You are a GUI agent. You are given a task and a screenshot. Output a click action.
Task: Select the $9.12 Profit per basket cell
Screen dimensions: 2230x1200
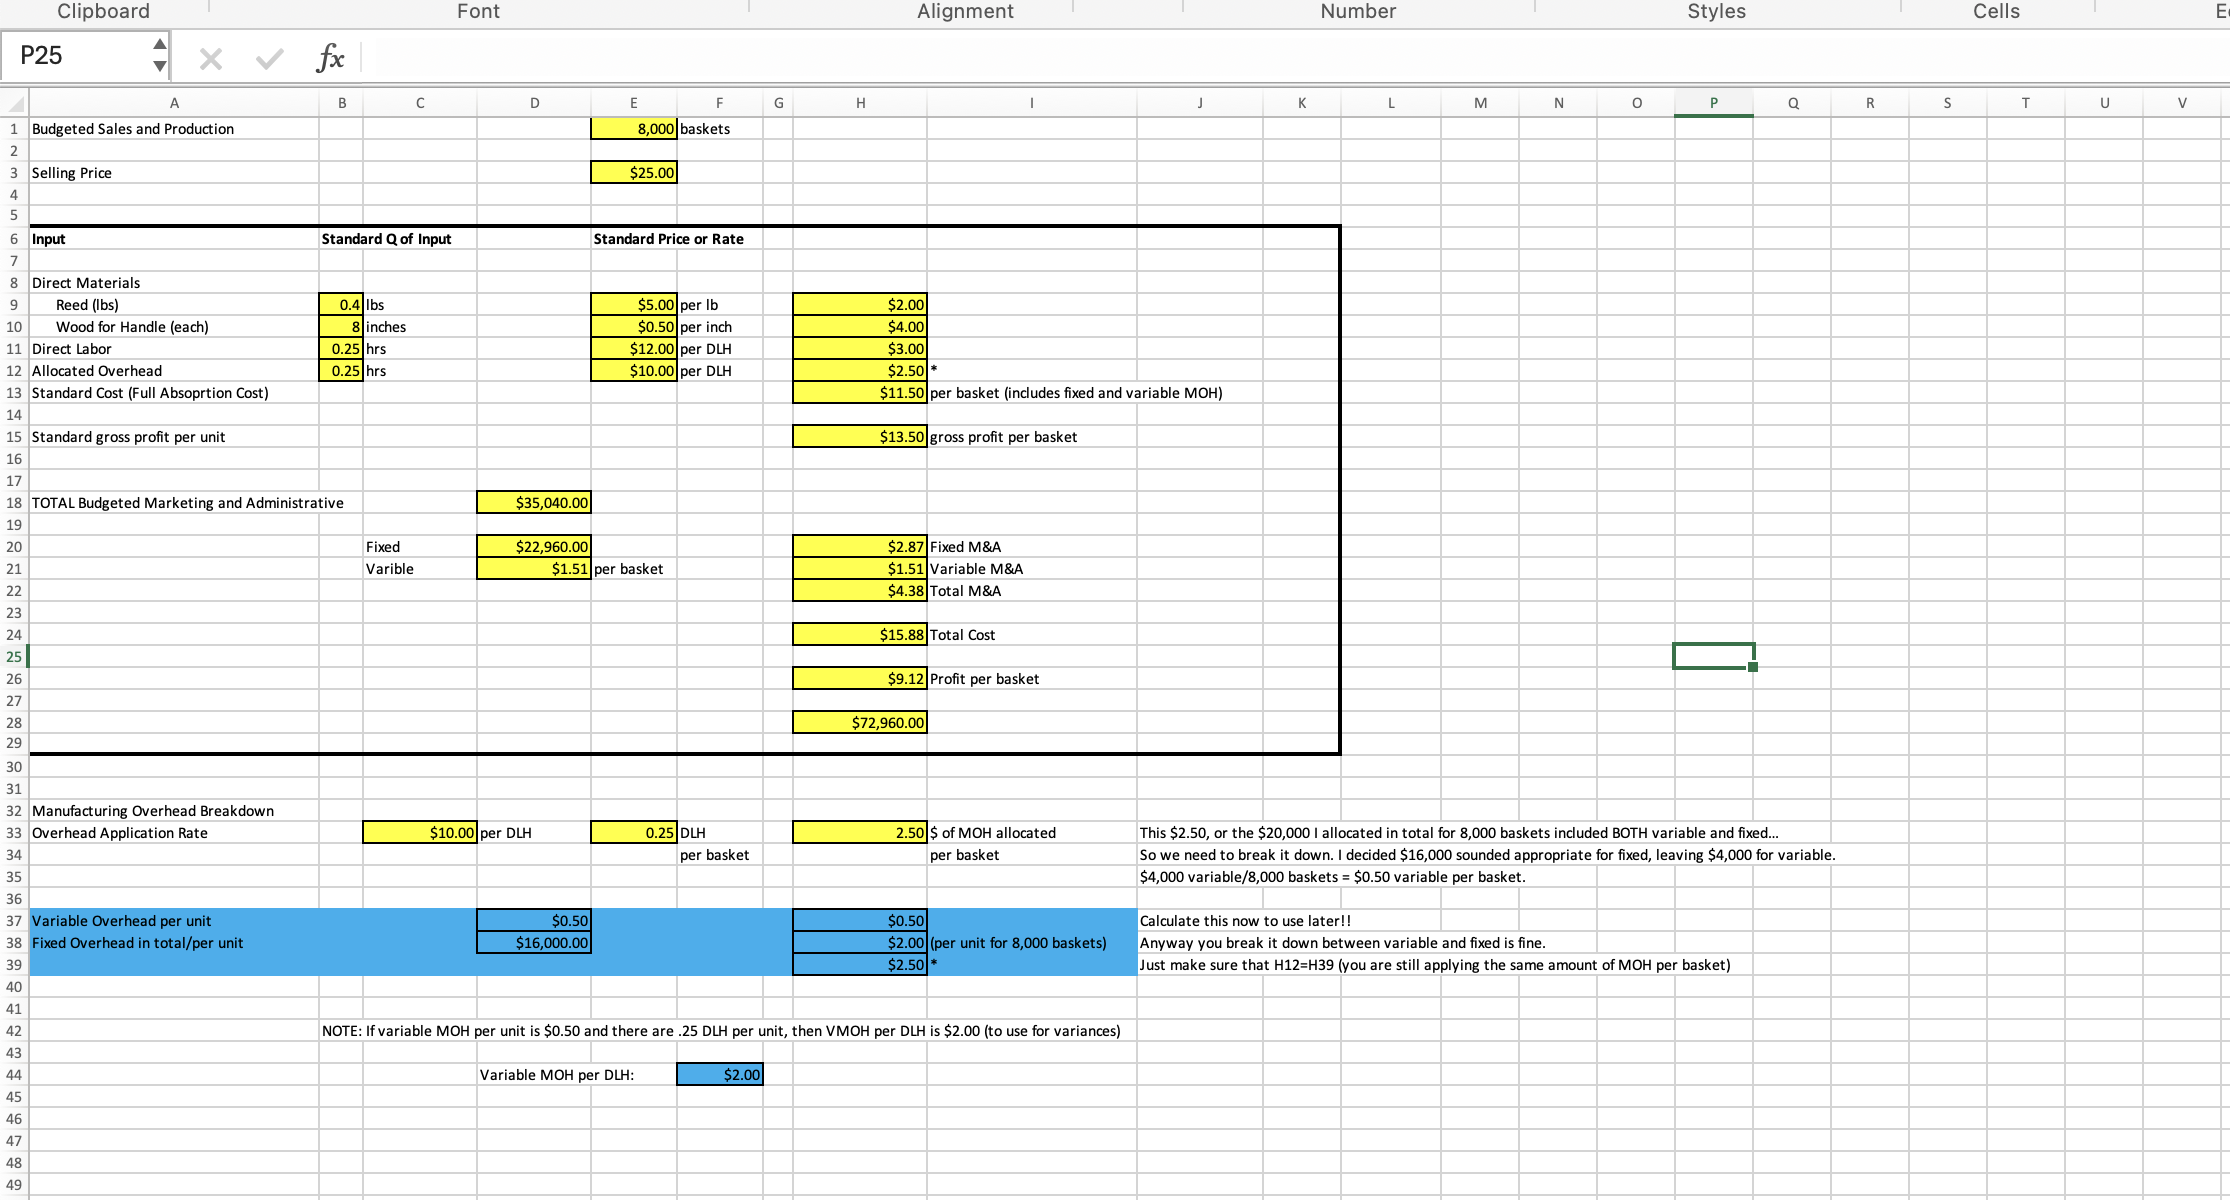(860, 679)
